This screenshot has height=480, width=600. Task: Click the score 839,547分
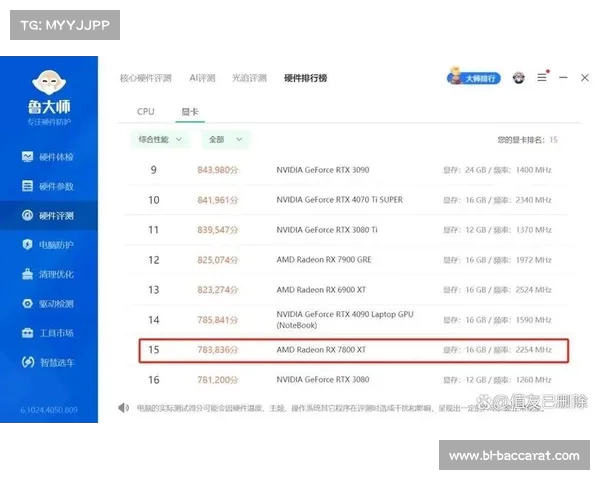click(218, 230)
